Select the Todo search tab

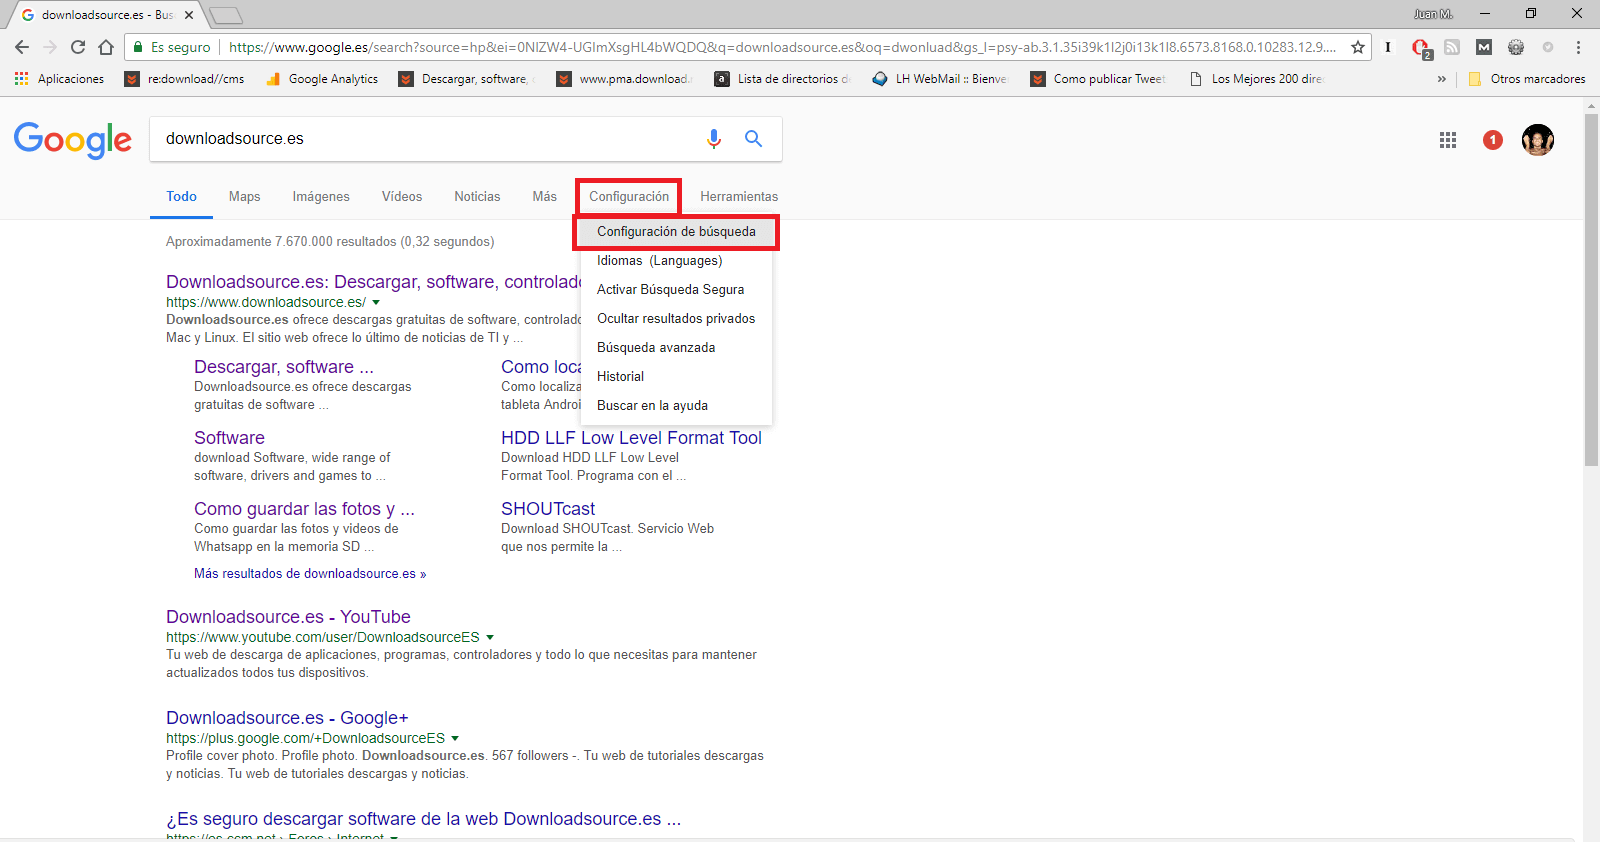coord(181,197)
